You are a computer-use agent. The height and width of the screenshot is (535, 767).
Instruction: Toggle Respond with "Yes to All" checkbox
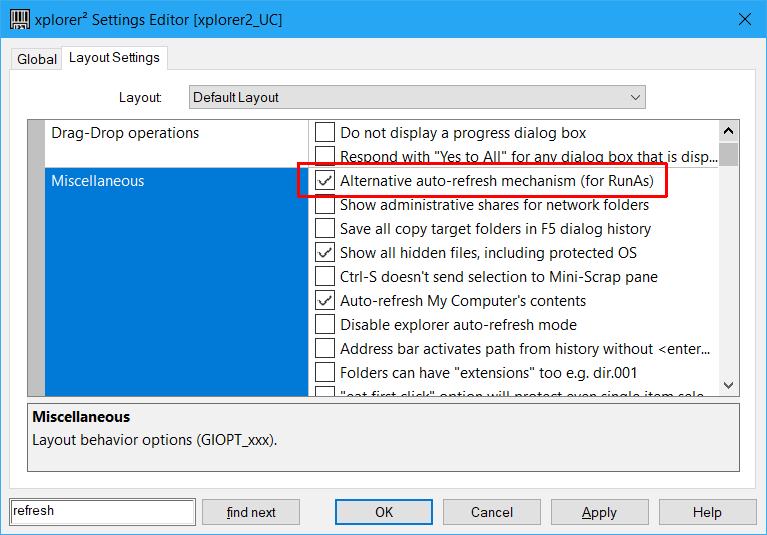[x=325, y=156]
